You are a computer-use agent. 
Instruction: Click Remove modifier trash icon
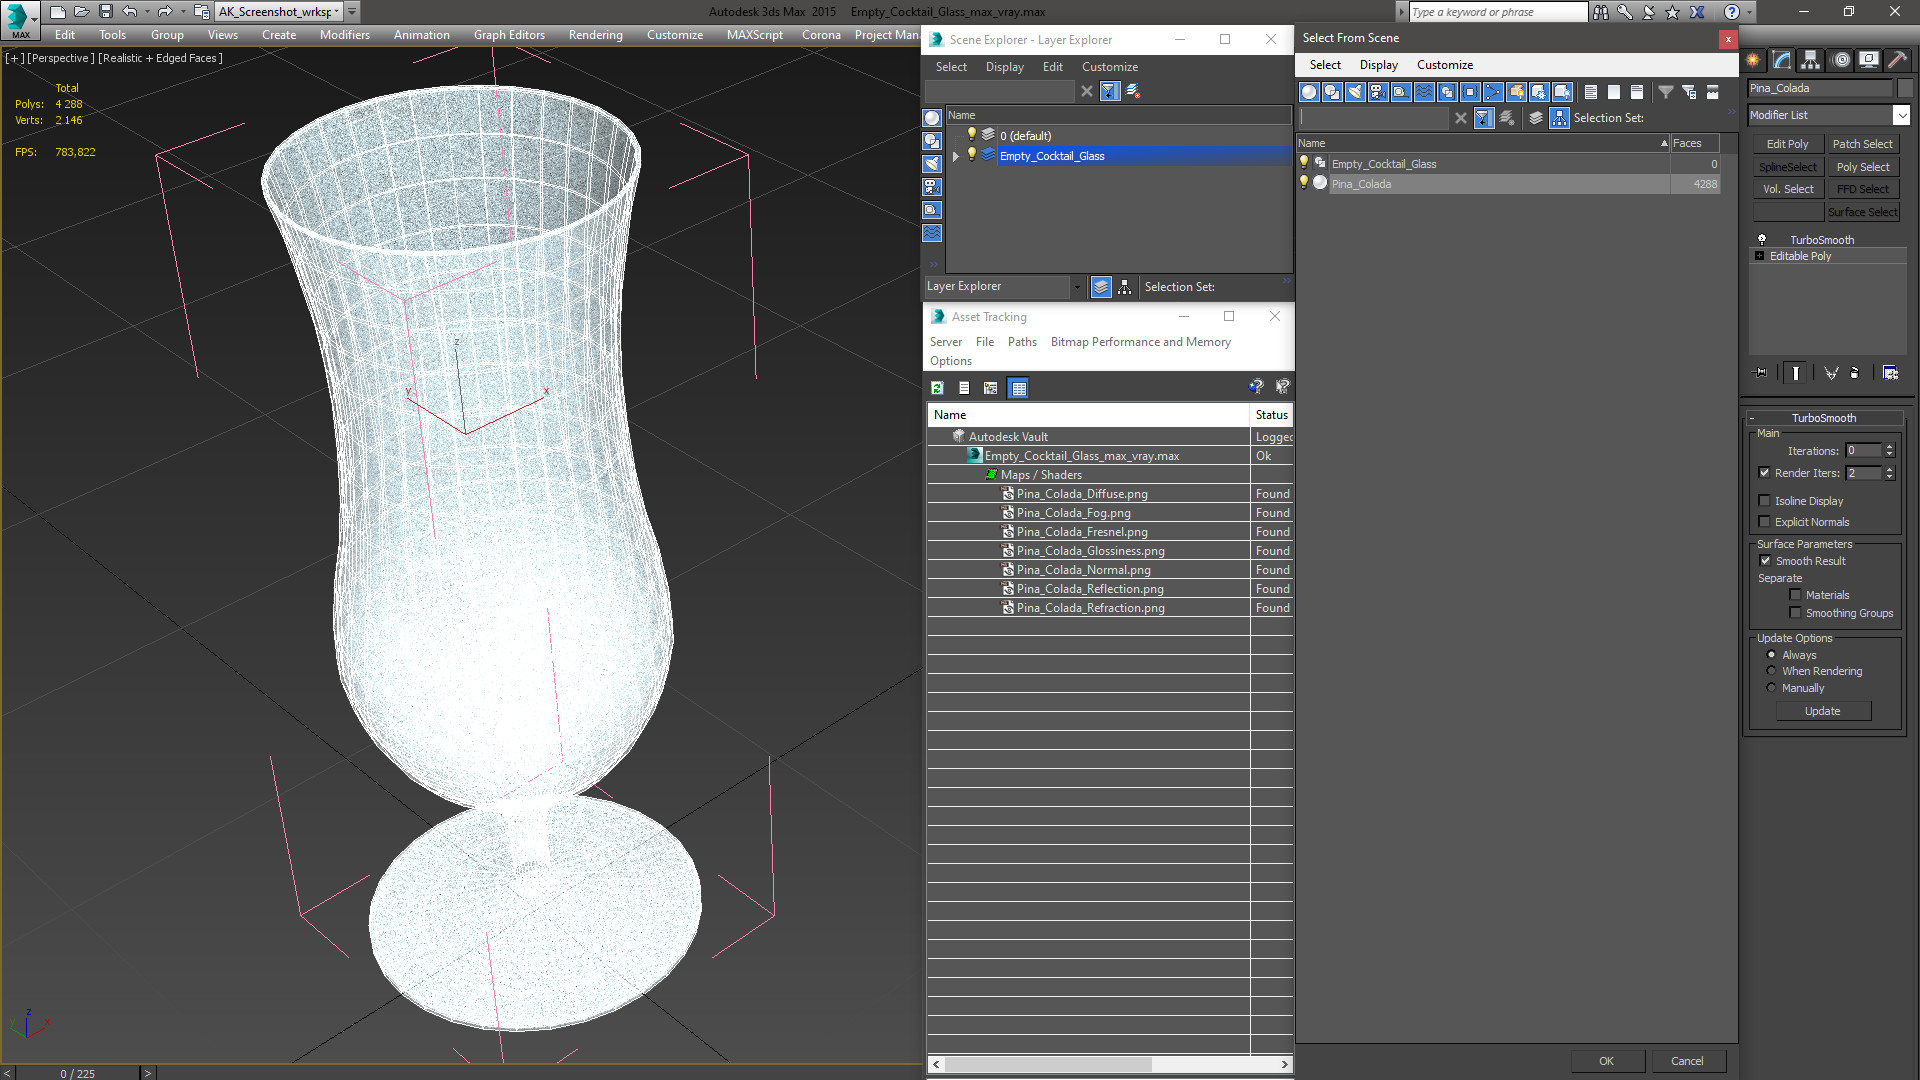tap(1855, 373)
